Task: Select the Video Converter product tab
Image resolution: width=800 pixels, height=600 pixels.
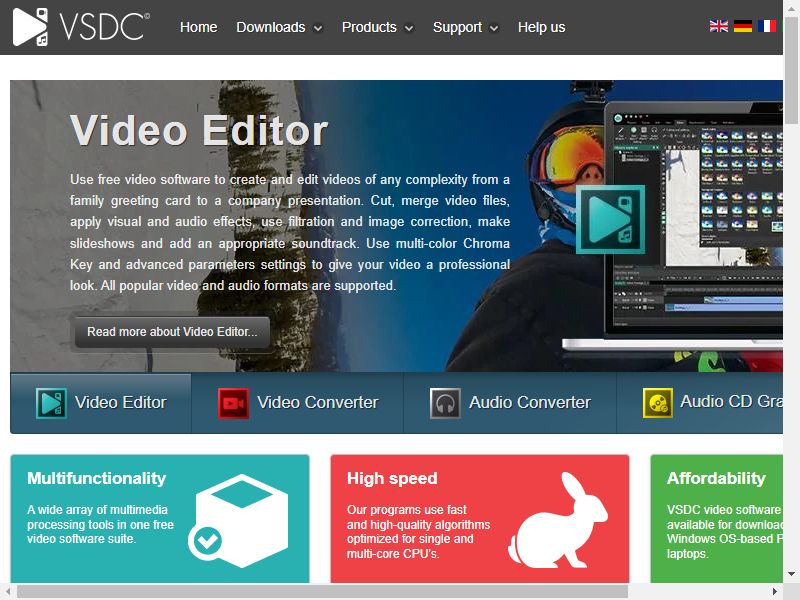Action: click(297, 403)
